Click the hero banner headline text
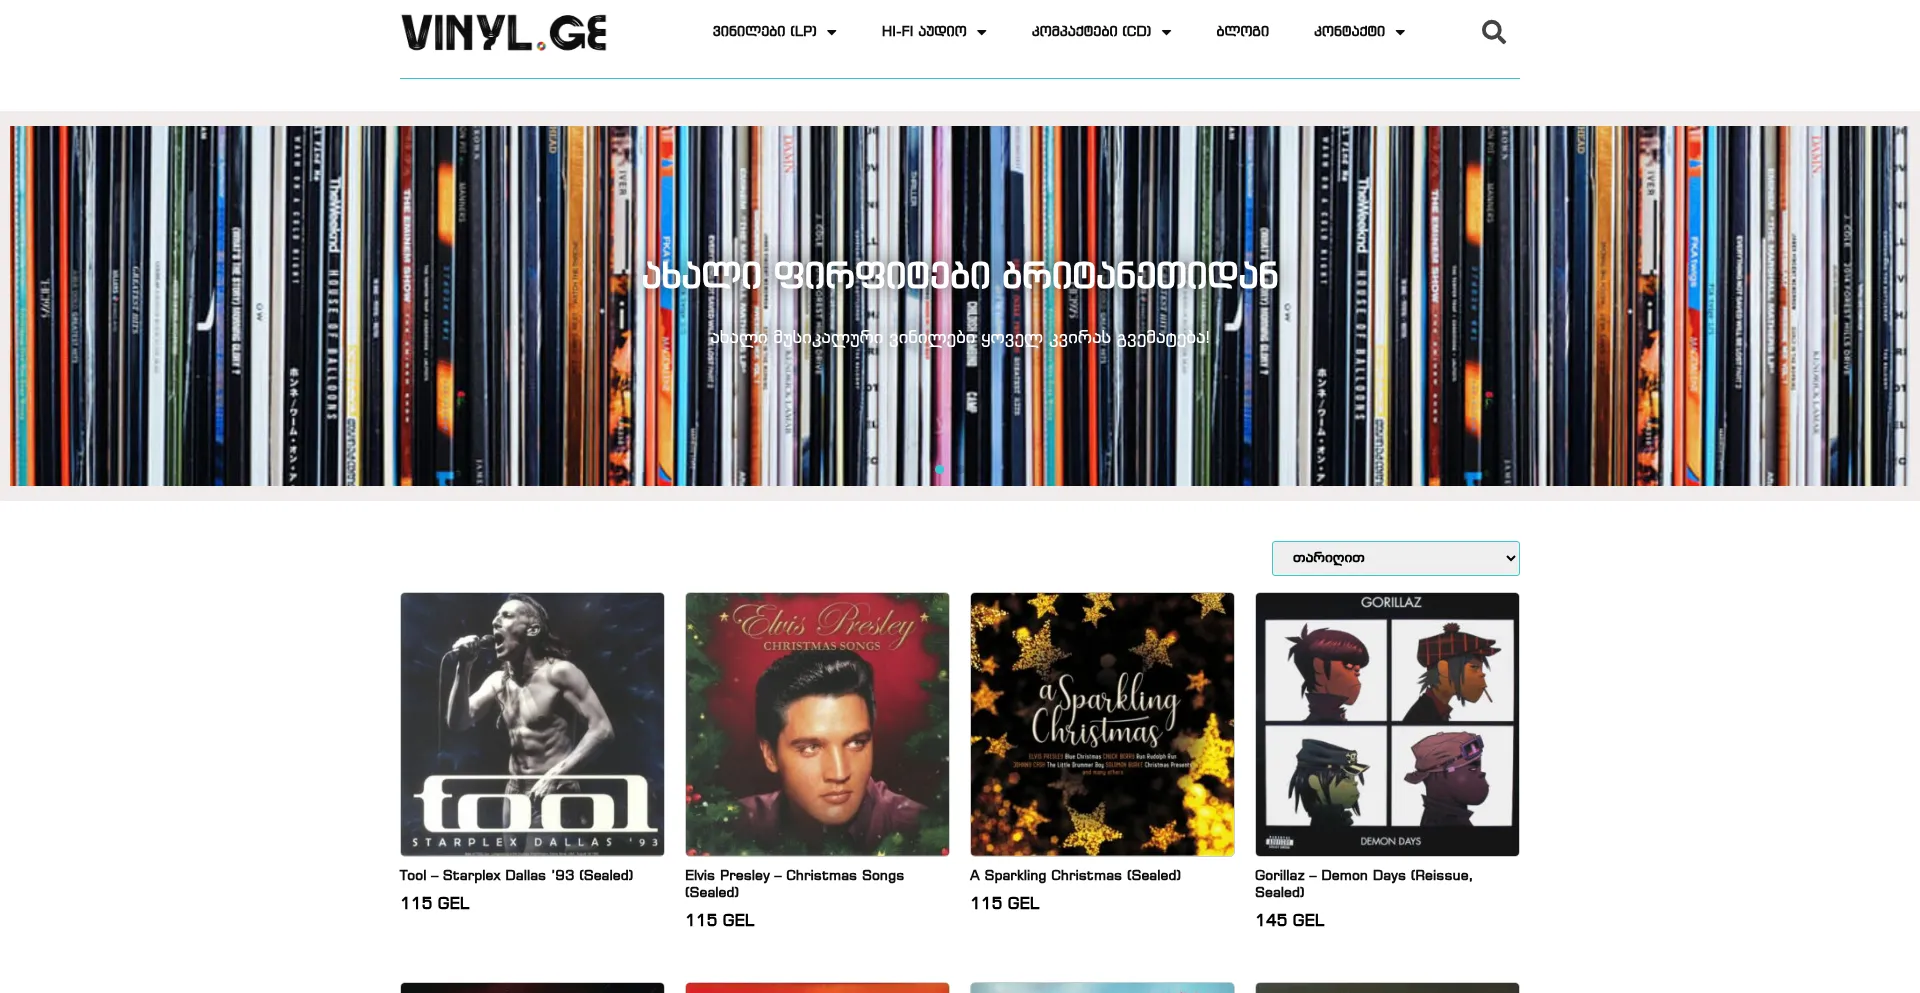 point(960,275)
